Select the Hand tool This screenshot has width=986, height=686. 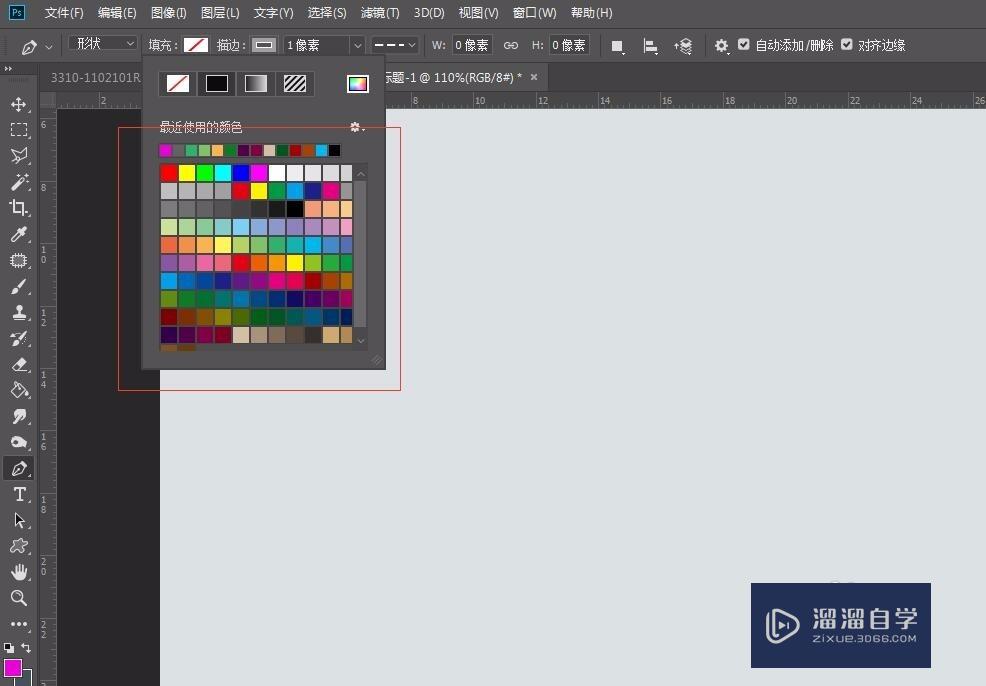[x=18, y=572]
